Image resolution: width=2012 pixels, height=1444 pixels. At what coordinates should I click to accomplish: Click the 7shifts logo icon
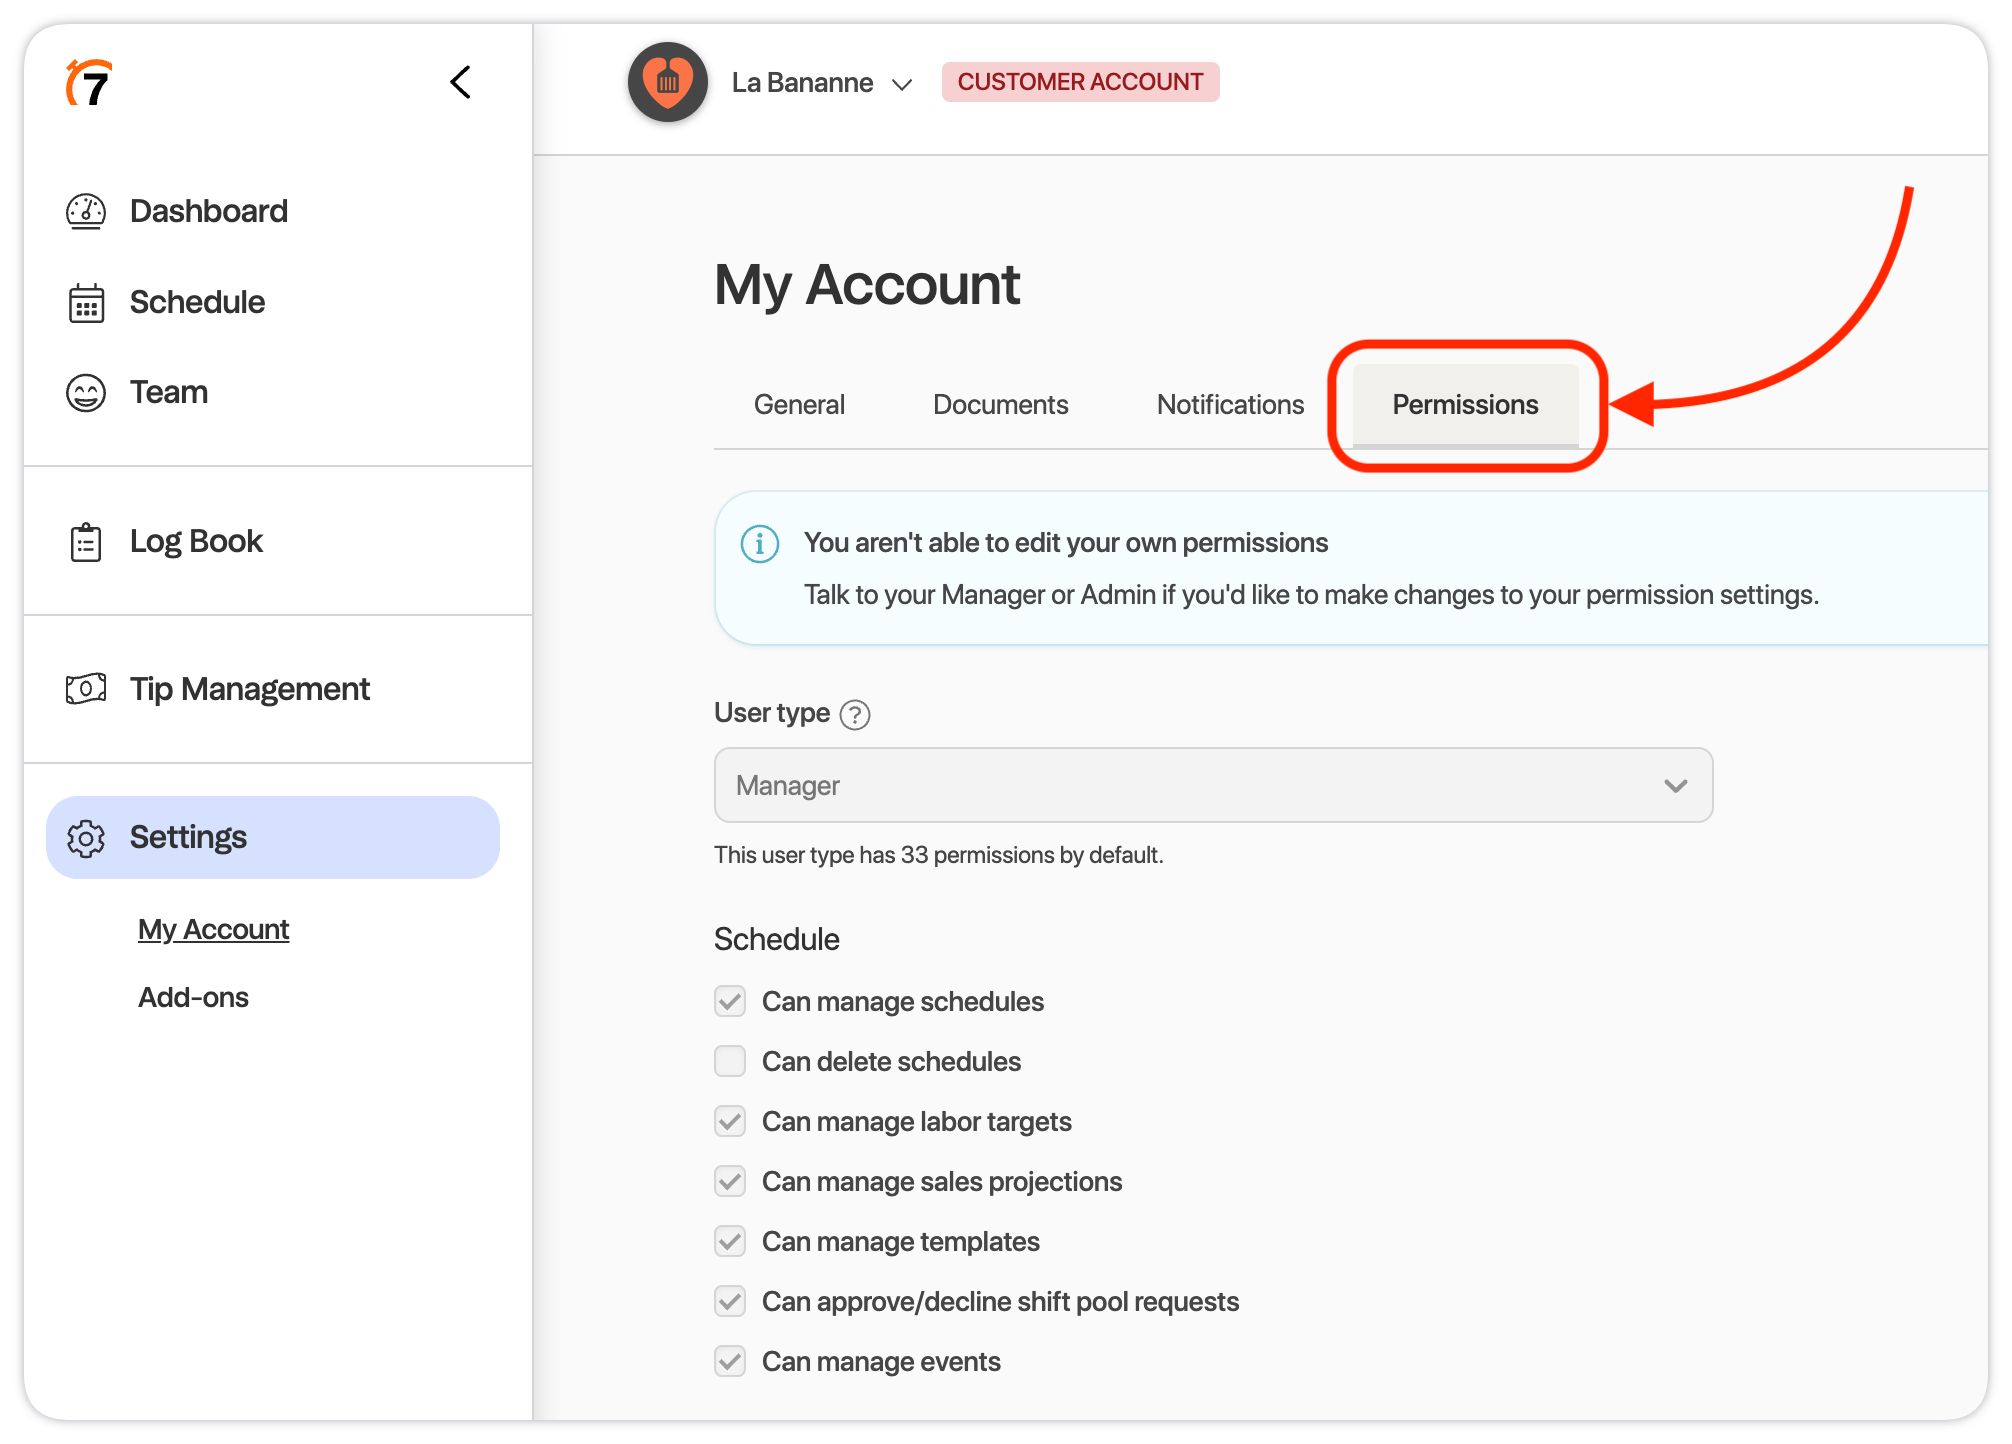[89, 83]
